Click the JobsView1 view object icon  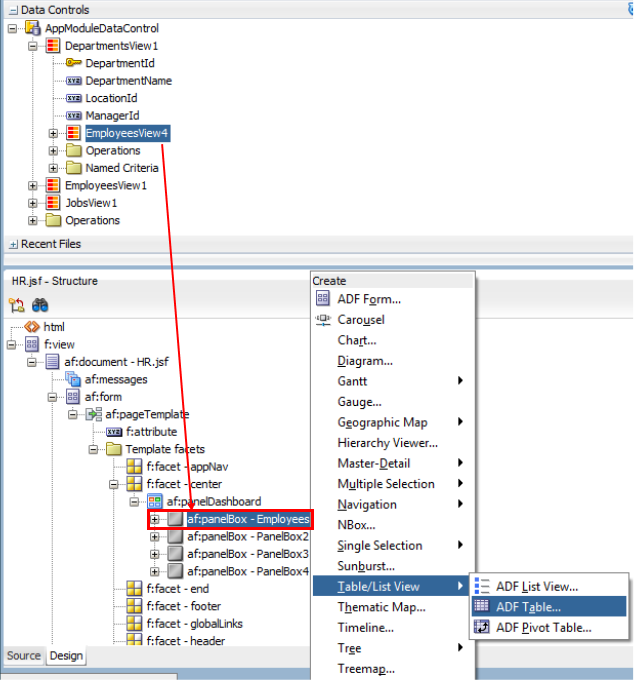pos(53,203)
